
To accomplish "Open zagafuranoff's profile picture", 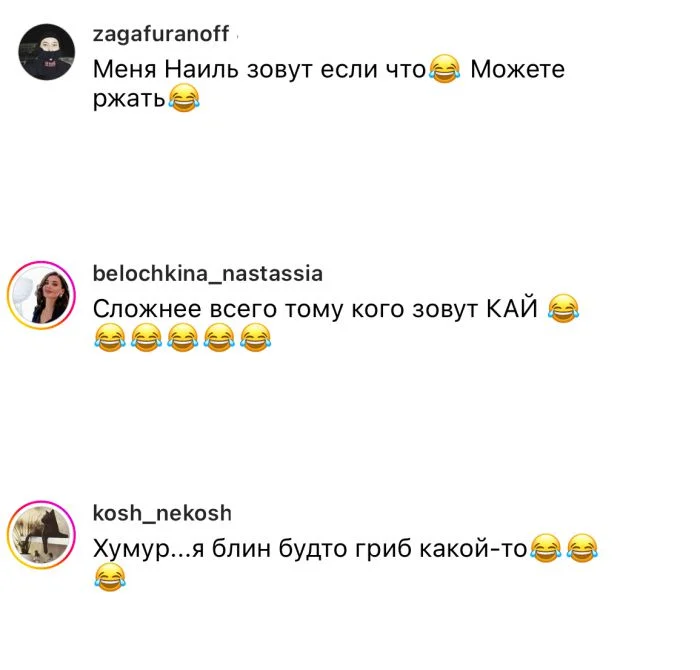I will tap(46, 52).
